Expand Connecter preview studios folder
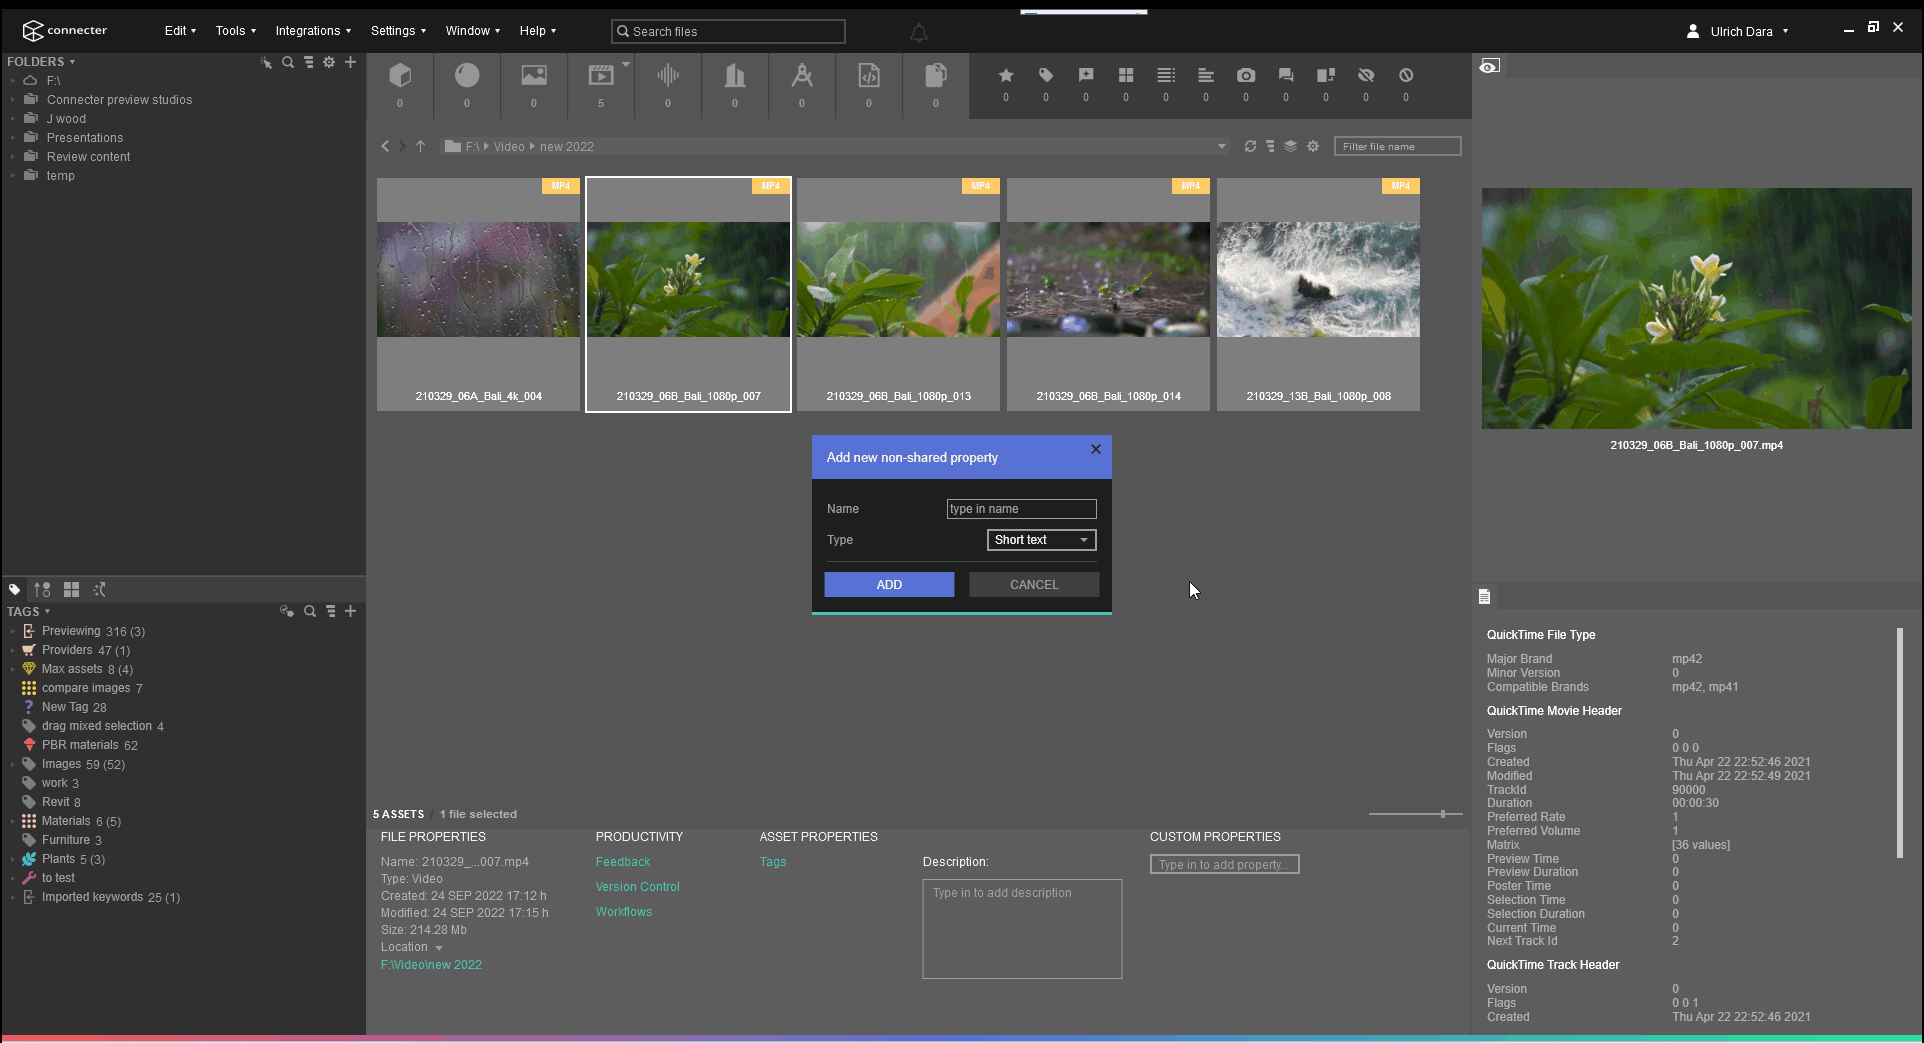1924x1043 pixels. point(12,100)
